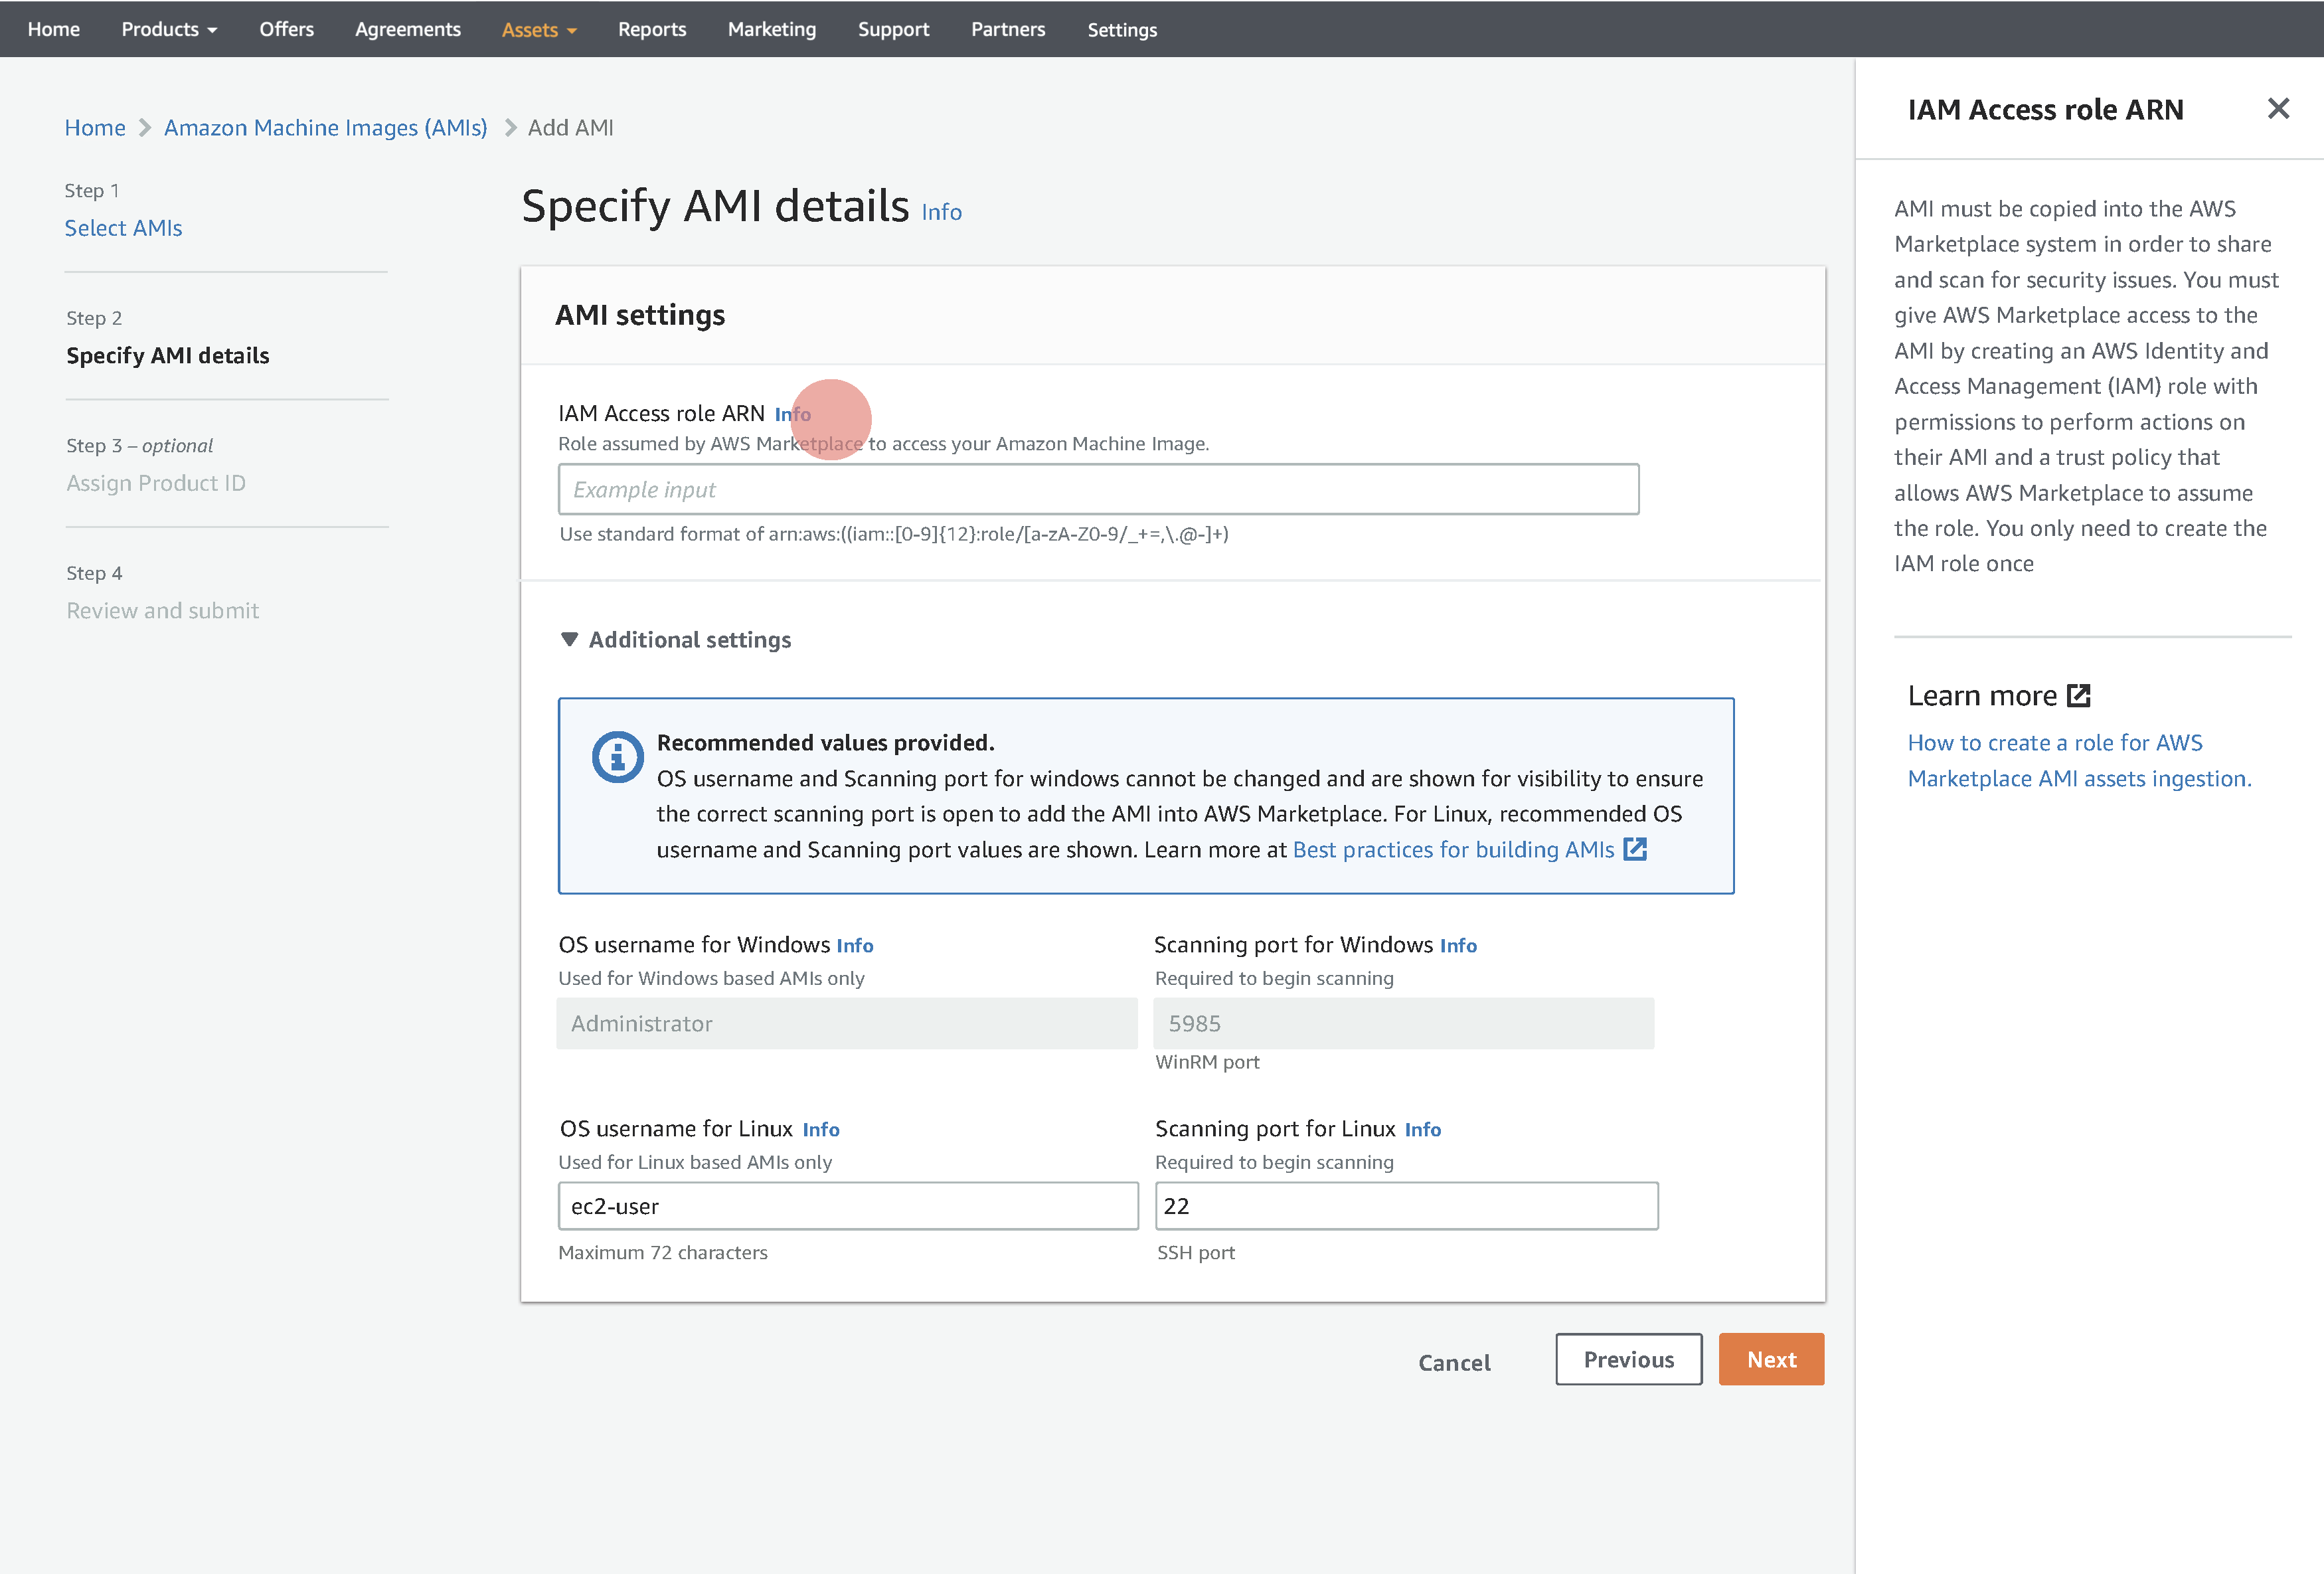Viewport: 2324px width, 1574px height.
Task: Open the Products dropdown menu
Action: pos(169,29)
